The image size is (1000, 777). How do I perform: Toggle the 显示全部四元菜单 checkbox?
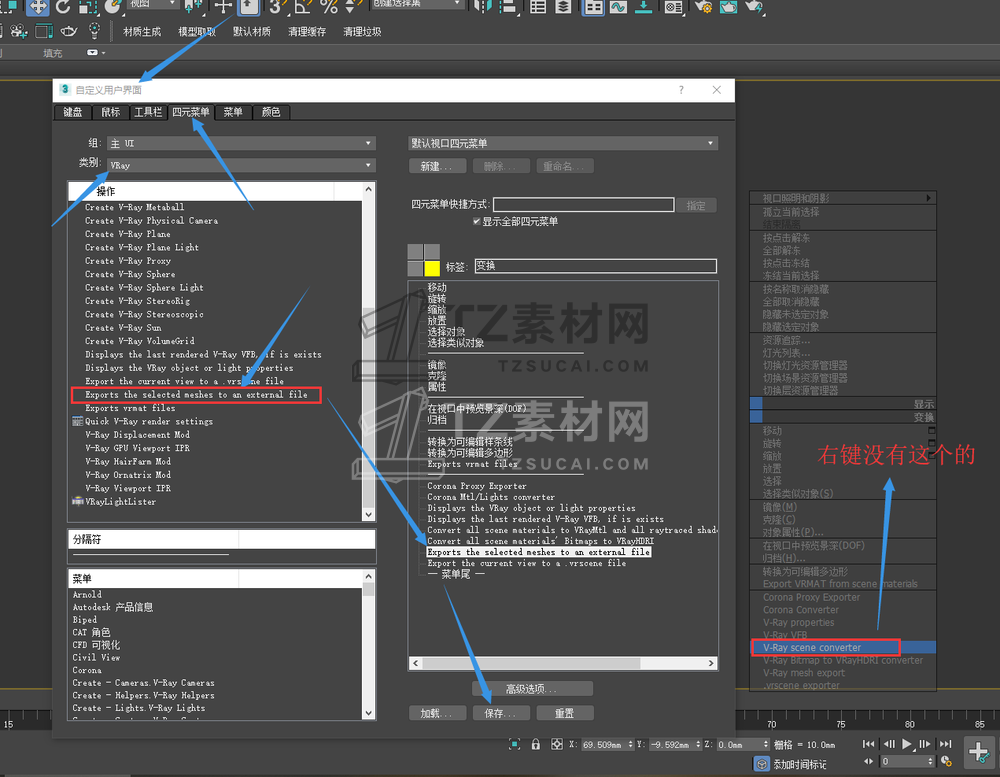(x=476, y=221)
